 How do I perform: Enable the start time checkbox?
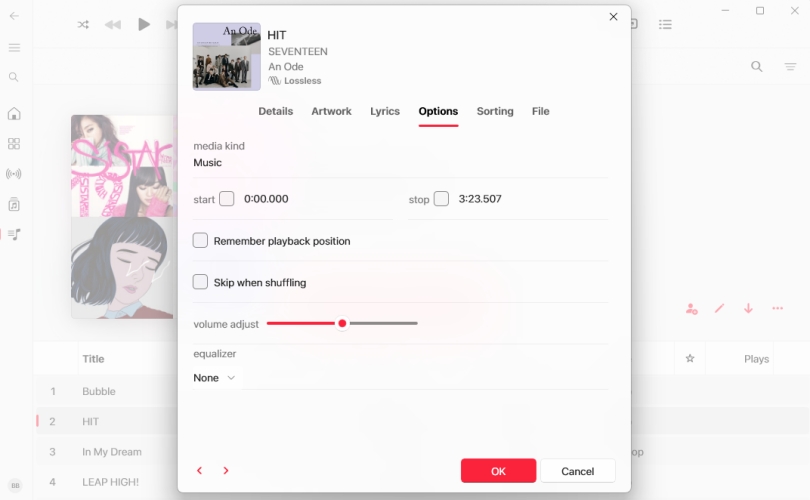(227, 199)
